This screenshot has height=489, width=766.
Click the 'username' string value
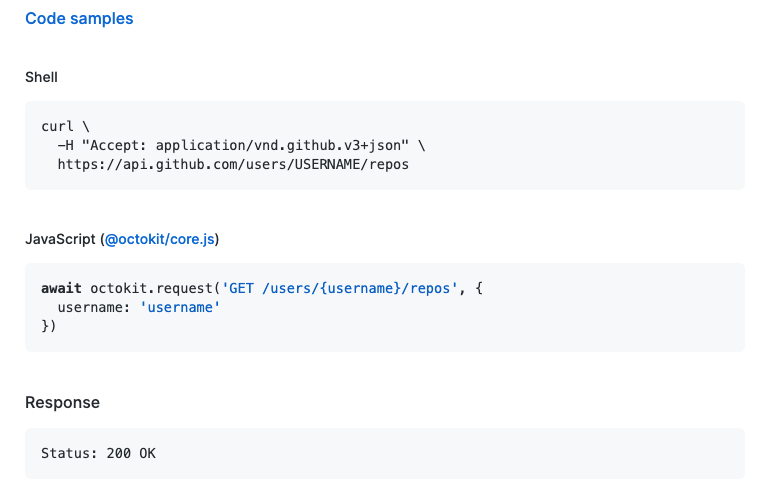(180, 307)
